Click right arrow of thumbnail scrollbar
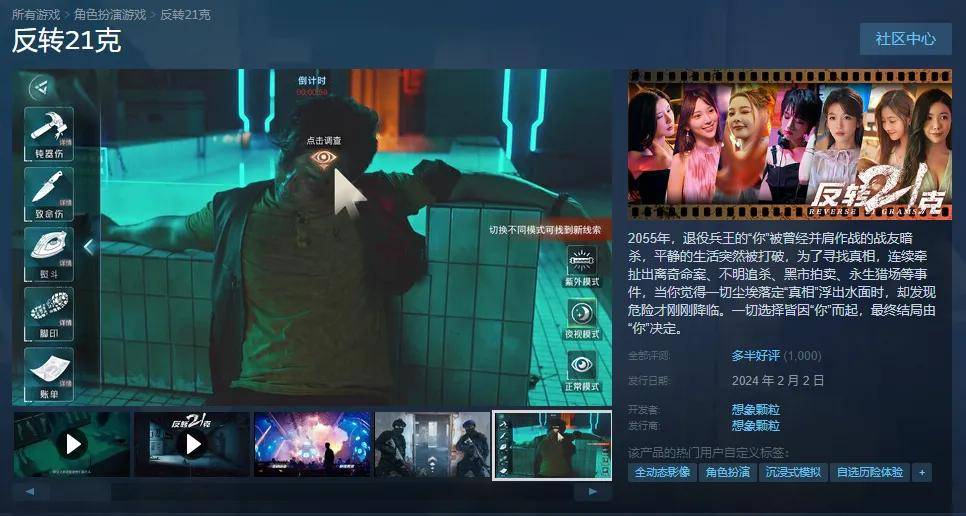This screenshot has height=516, width=966. (593, 491)
